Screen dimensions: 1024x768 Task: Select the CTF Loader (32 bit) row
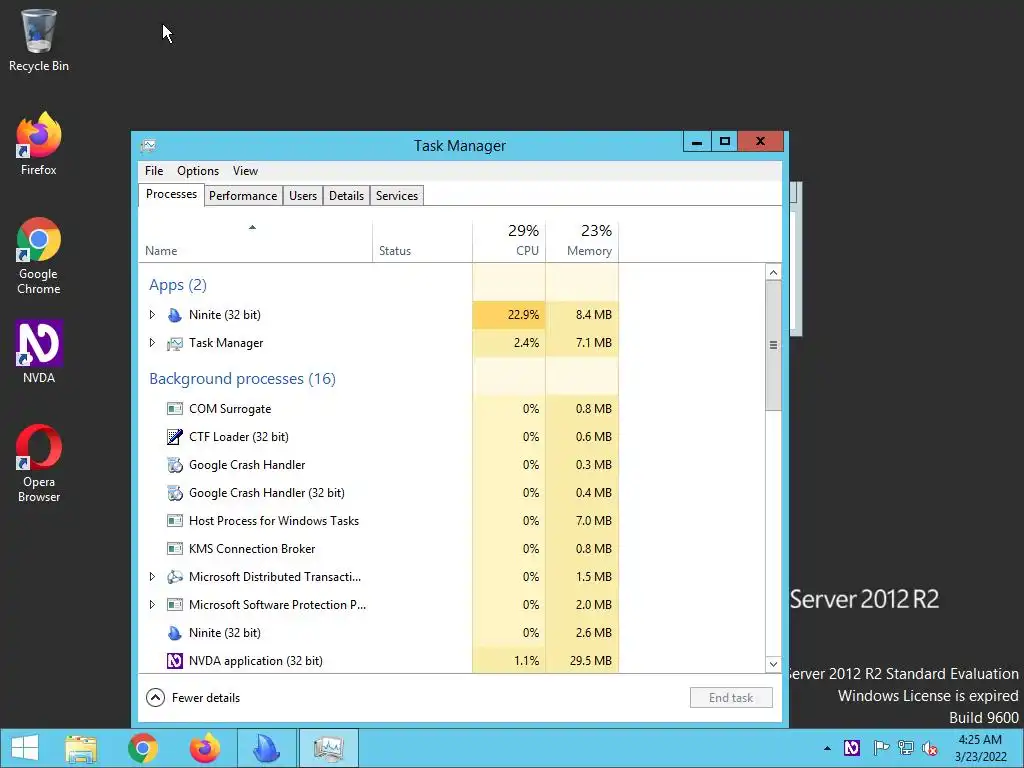[379, 437]
